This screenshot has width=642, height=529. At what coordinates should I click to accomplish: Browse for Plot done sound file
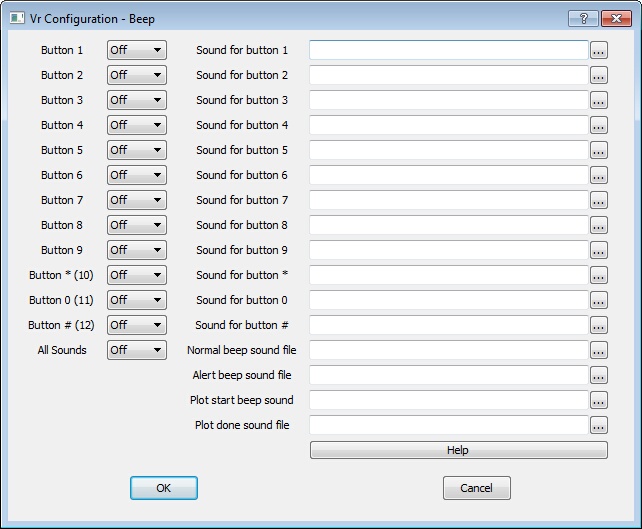coord(599,425)
